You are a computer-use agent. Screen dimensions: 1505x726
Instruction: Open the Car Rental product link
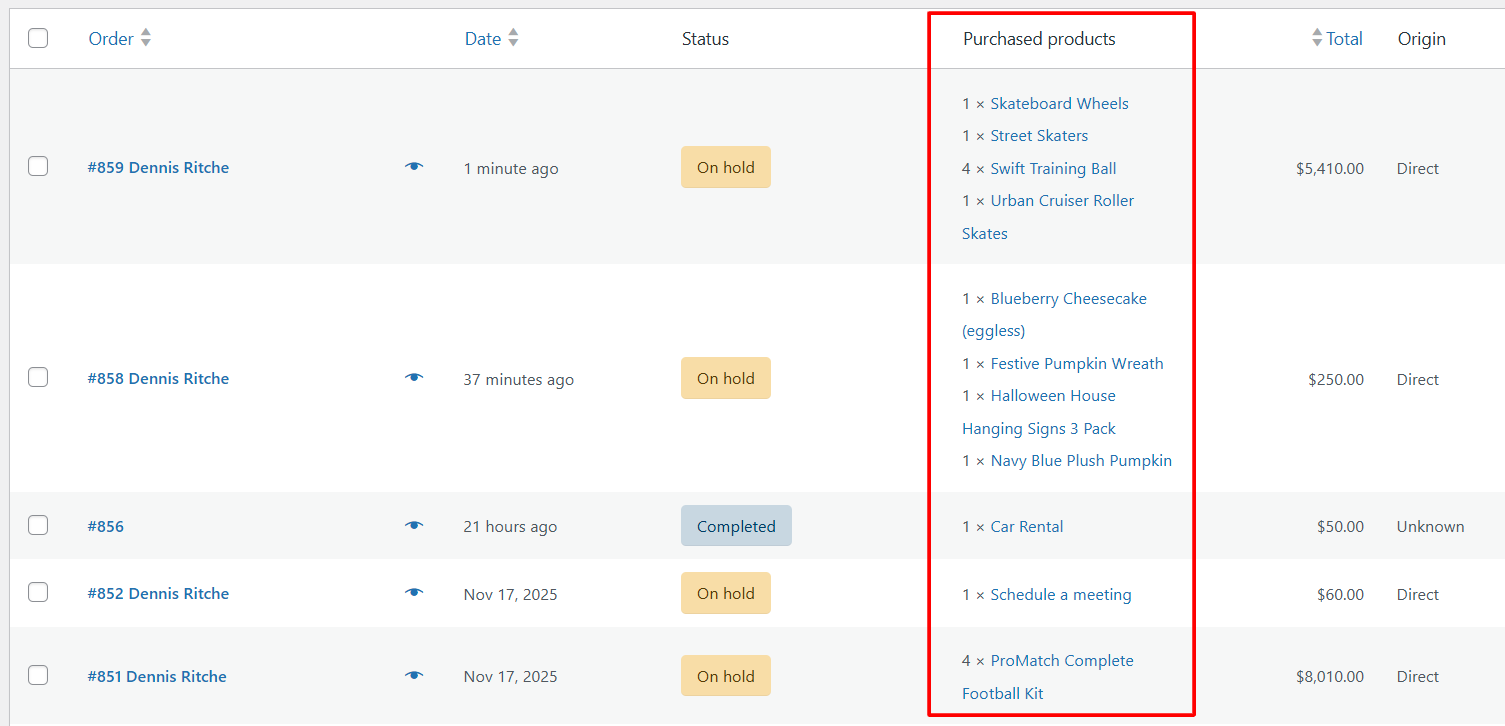(1026, 527)
